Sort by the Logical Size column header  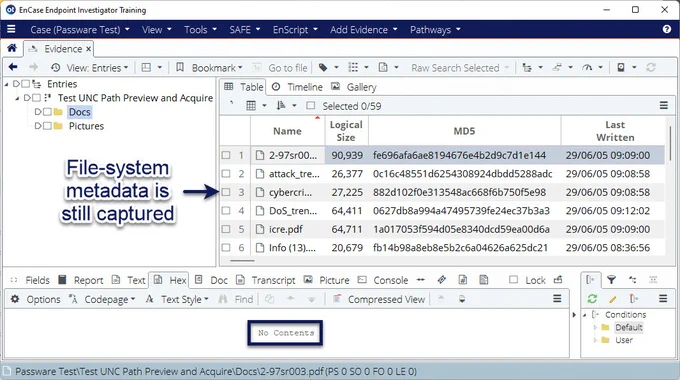[346, 131]
